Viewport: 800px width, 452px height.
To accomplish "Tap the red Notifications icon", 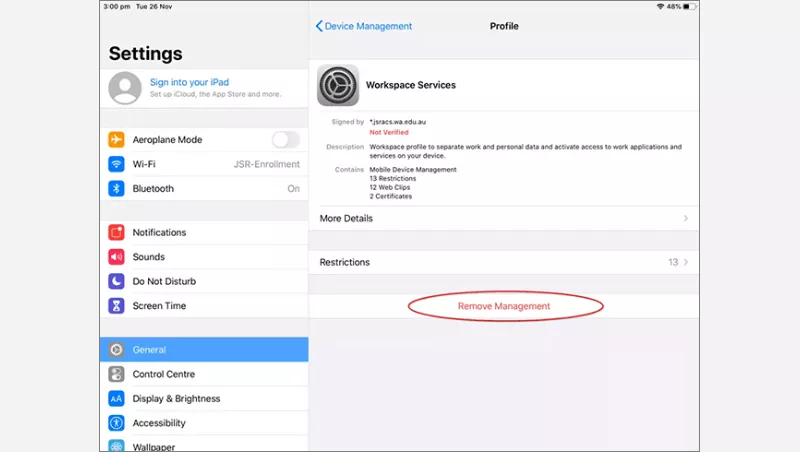I will pos(116,232).
